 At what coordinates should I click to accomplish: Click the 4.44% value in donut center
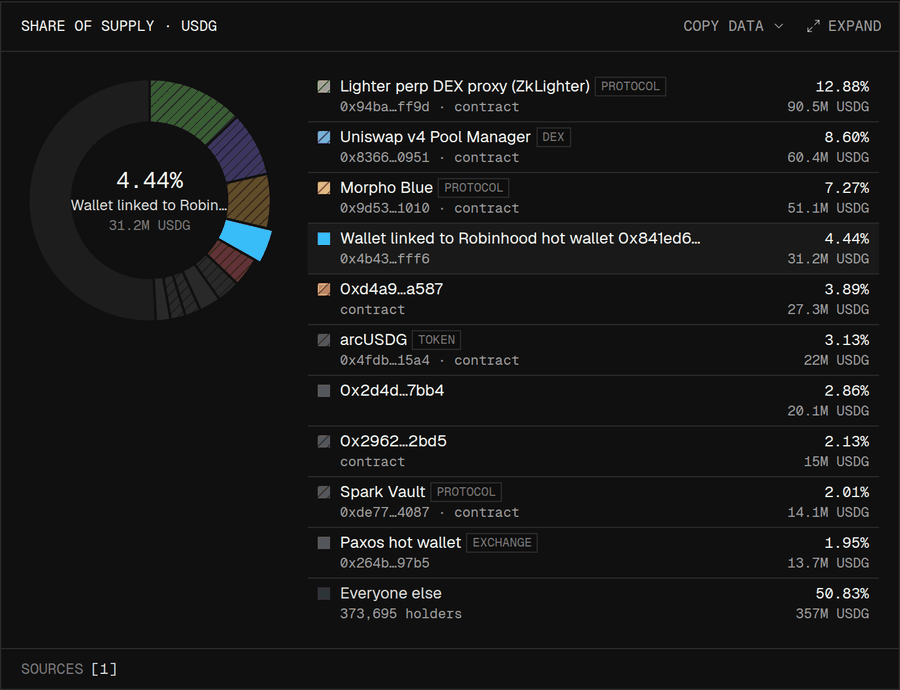pos(150,181)
